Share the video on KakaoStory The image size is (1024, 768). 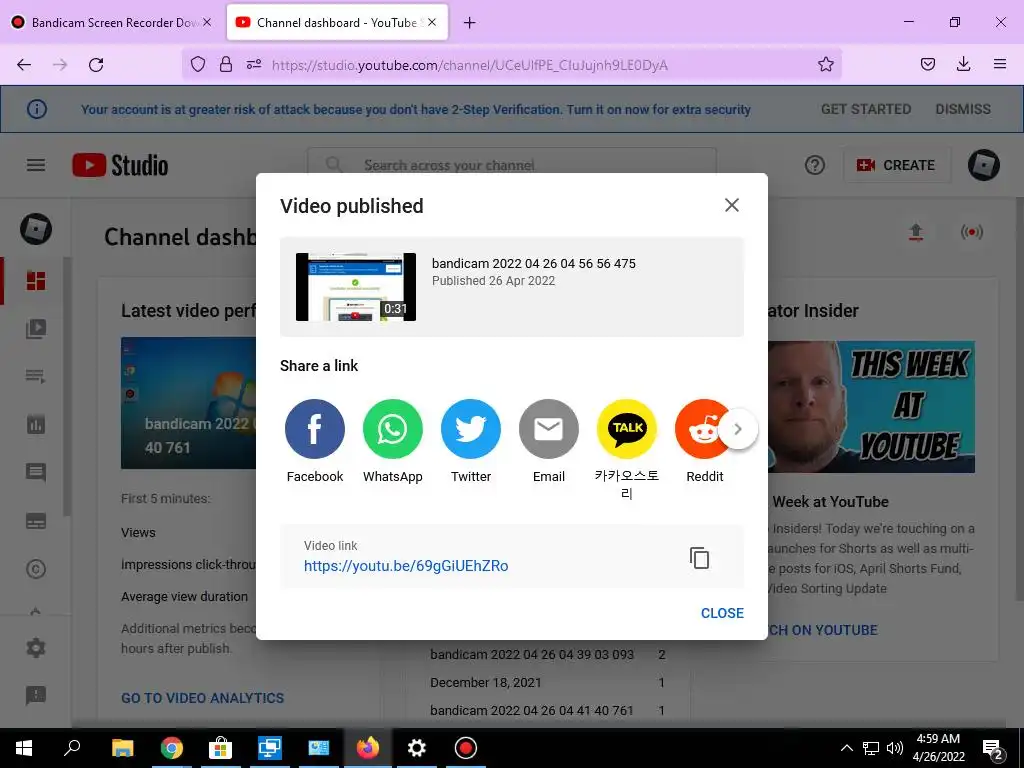coord(627,429)
